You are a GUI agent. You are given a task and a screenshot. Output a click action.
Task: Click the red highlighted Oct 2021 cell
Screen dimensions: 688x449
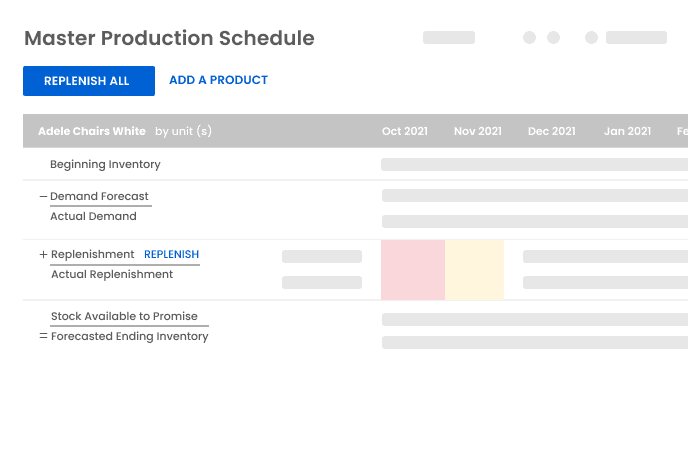tap(412, 270)
